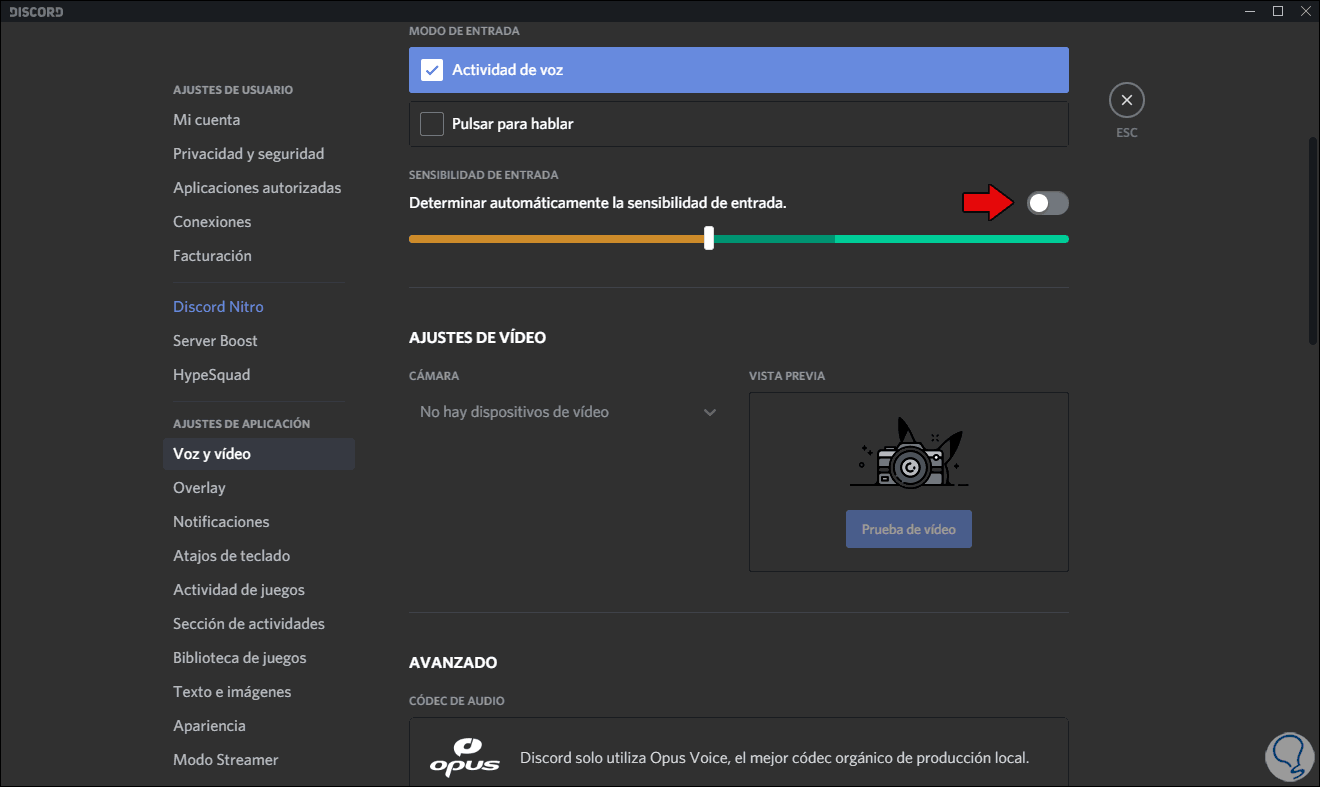Open the help bubble icon bottom right

pos(1289,757)
